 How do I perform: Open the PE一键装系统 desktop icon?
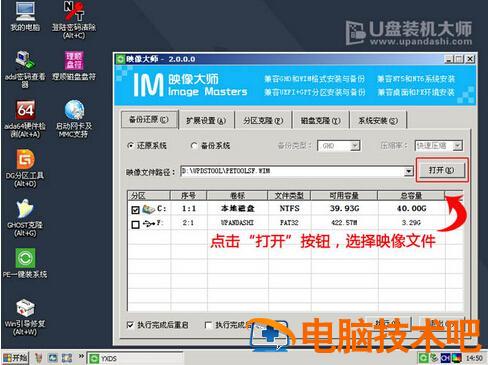(25, 263)
